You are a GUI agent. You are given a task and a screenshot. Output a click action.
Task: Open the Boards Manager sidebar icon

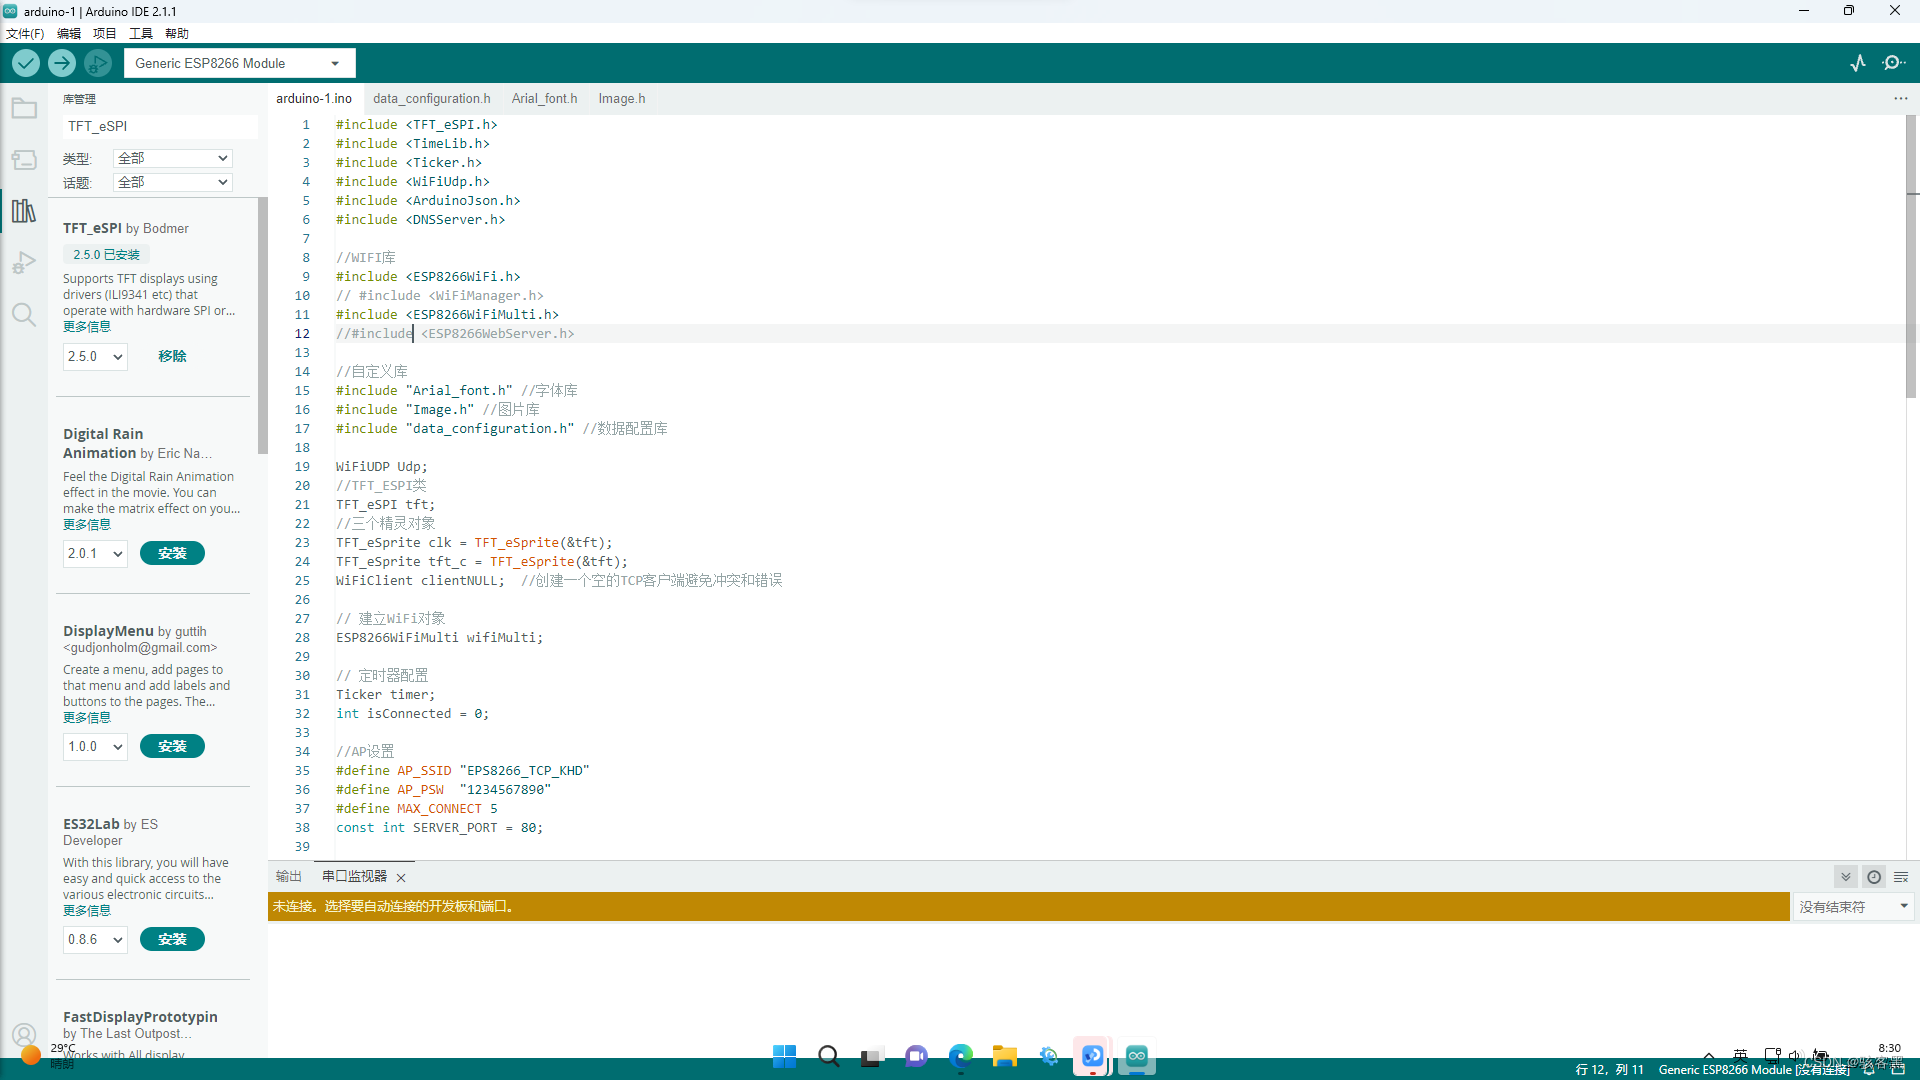(24, 160)
